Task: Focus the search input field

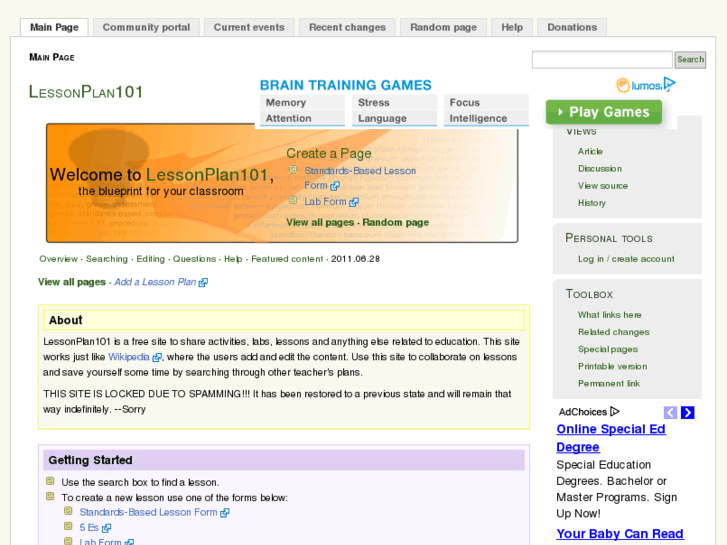Action: [602, 59]
